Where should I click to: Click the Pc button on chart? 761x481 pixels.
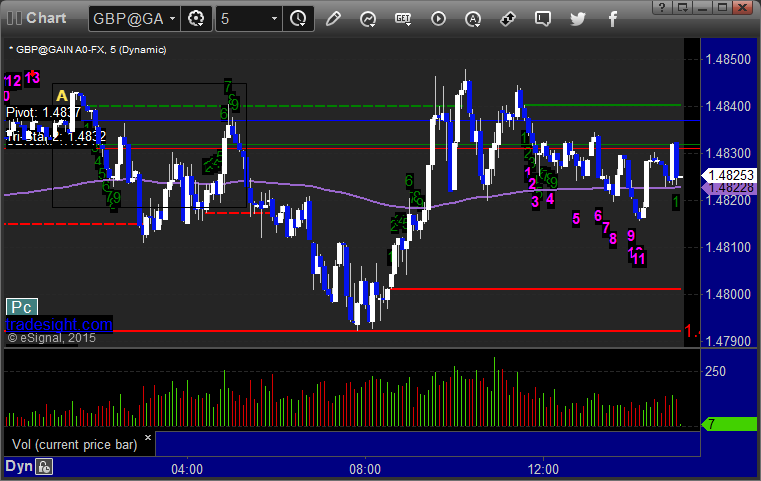point(22,307)
